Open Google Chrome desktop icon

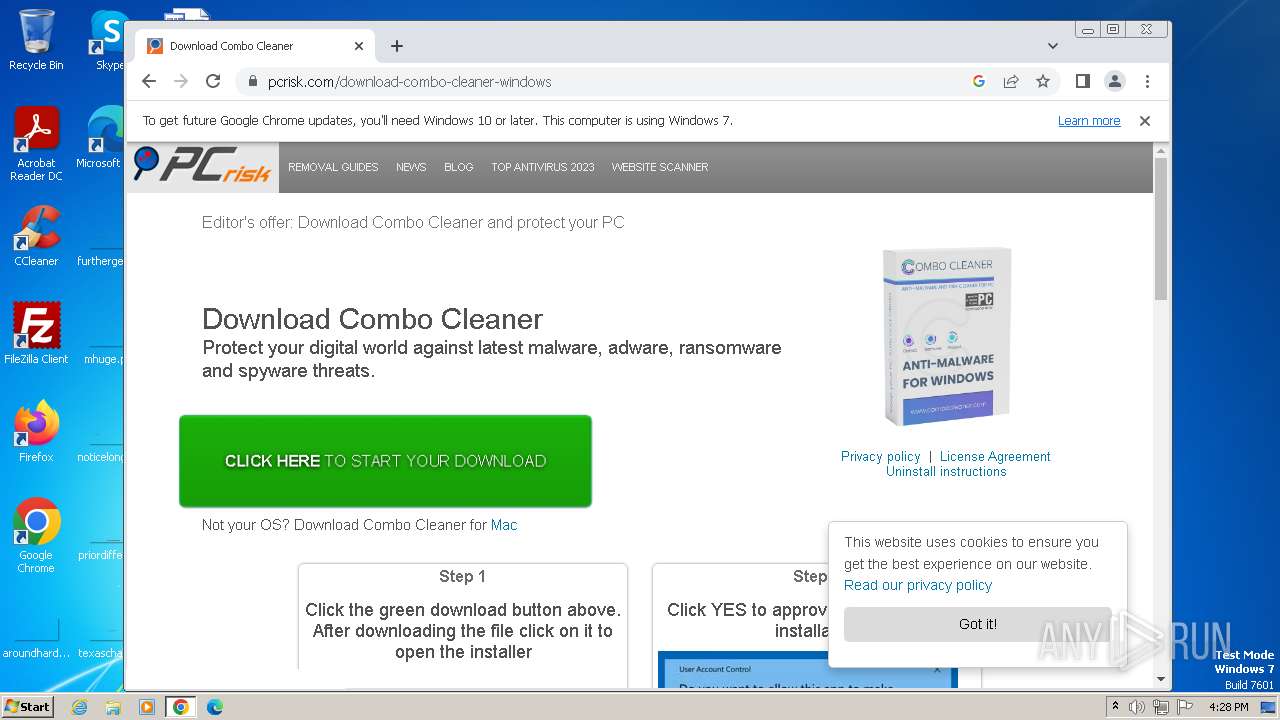click(36, 535)
